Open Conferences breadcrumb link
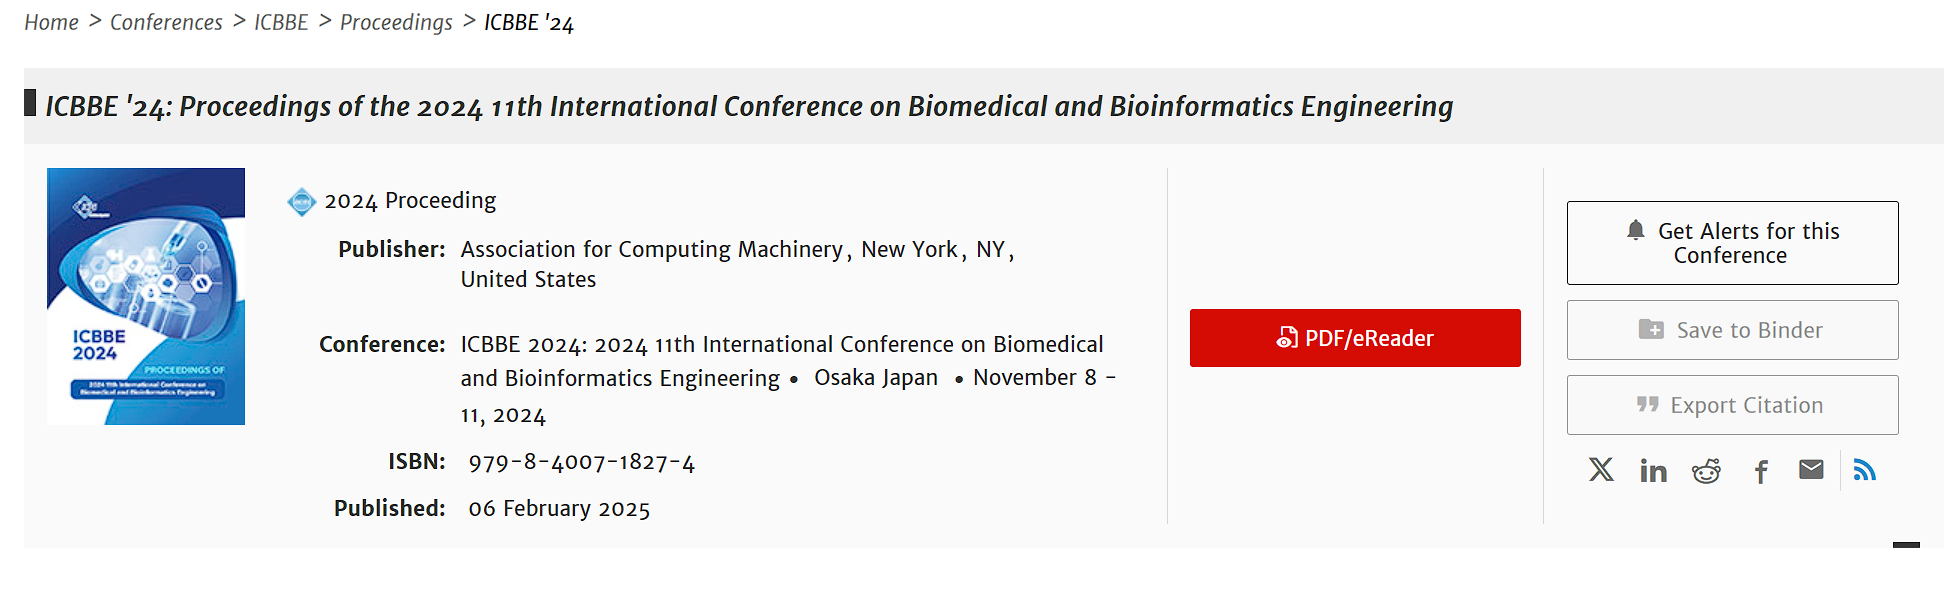 pyautogui.click(x=166, y=22)
